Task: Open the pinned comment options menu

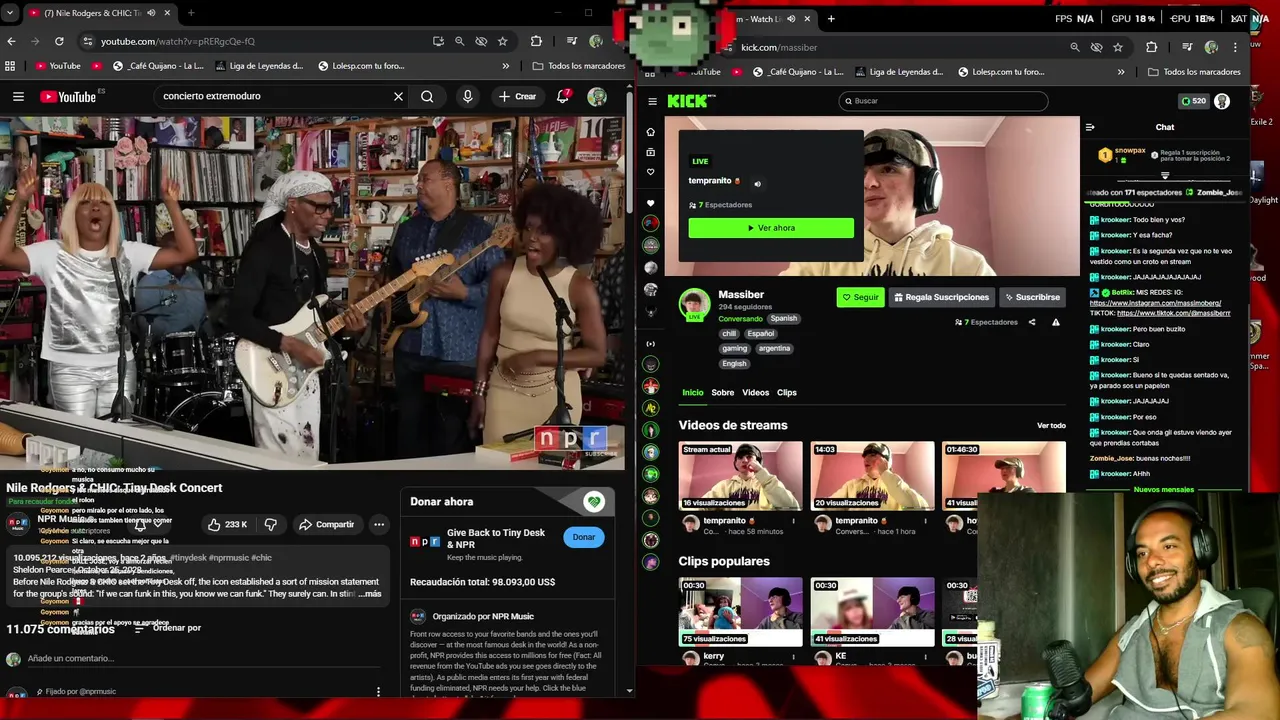Action: coord(378,691)
